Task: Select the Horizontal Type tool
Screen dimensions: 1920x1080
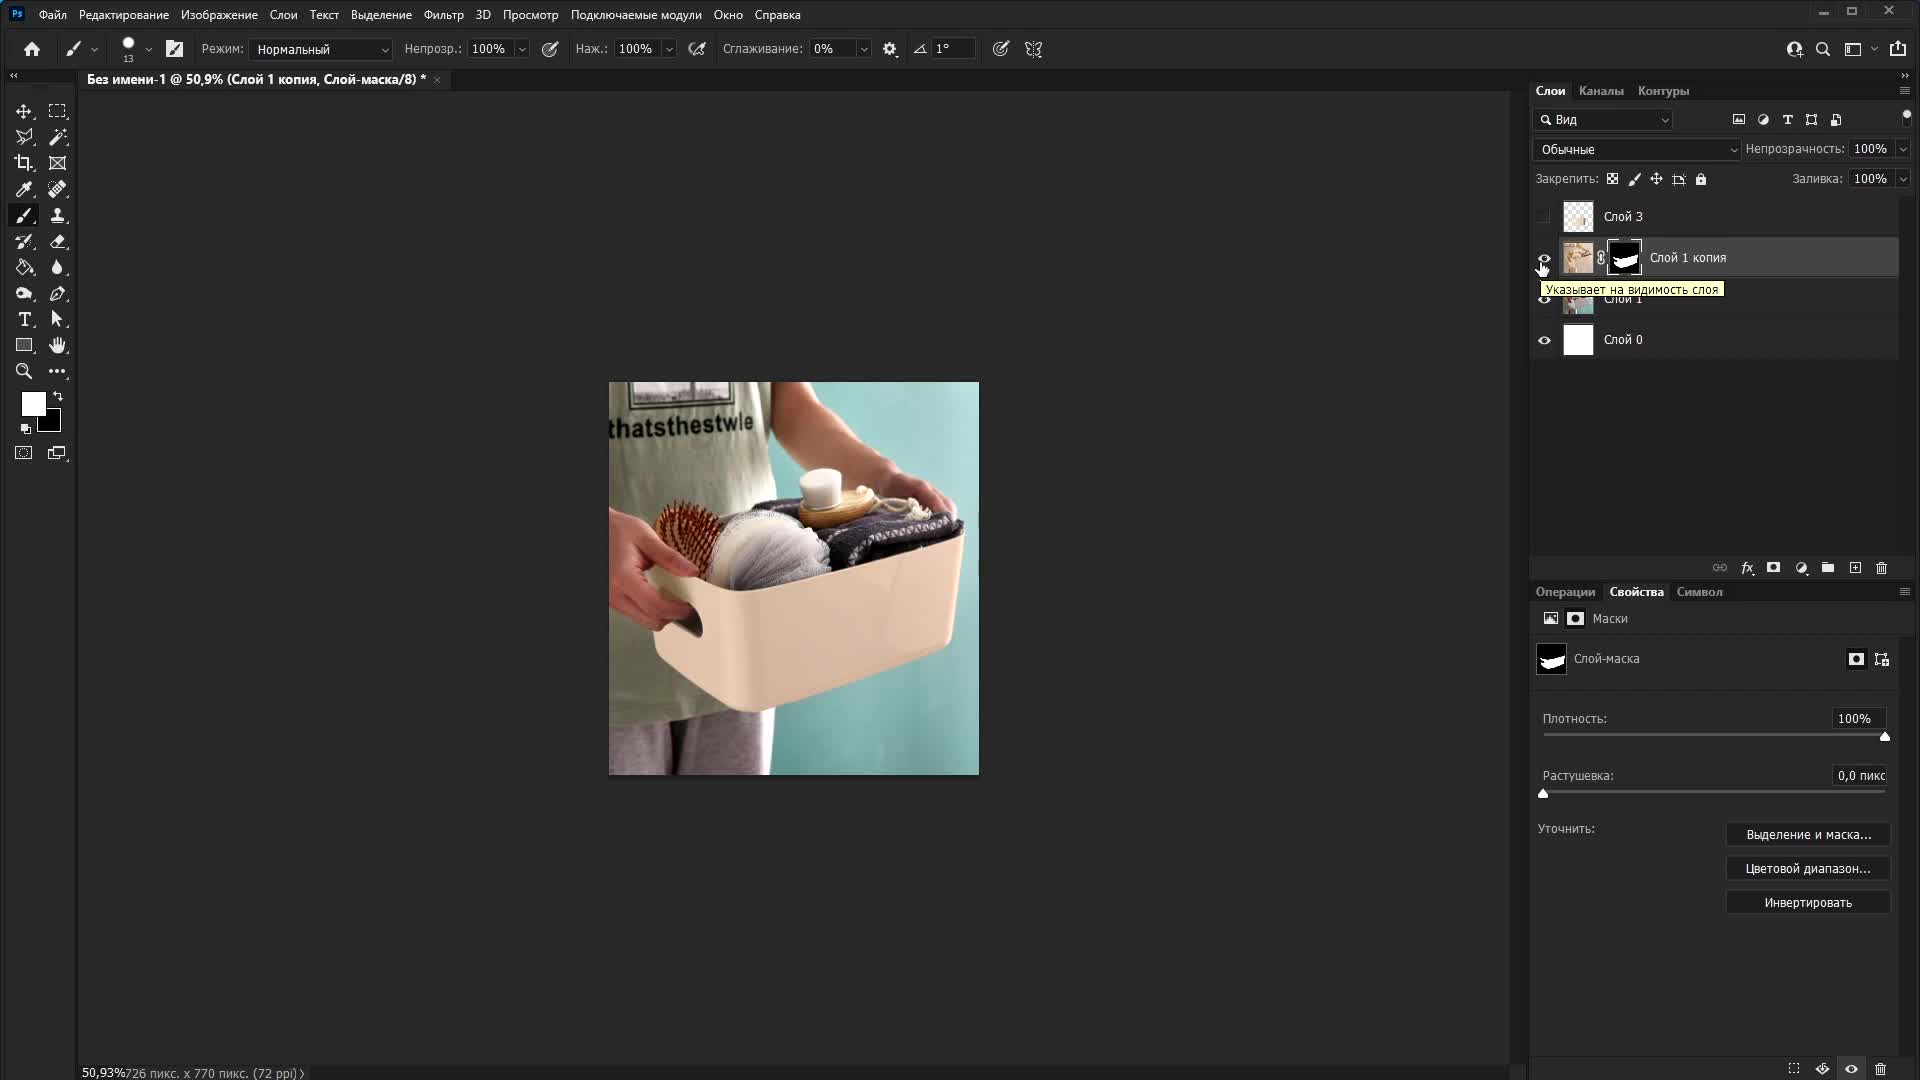Action: tap(24, 319)
